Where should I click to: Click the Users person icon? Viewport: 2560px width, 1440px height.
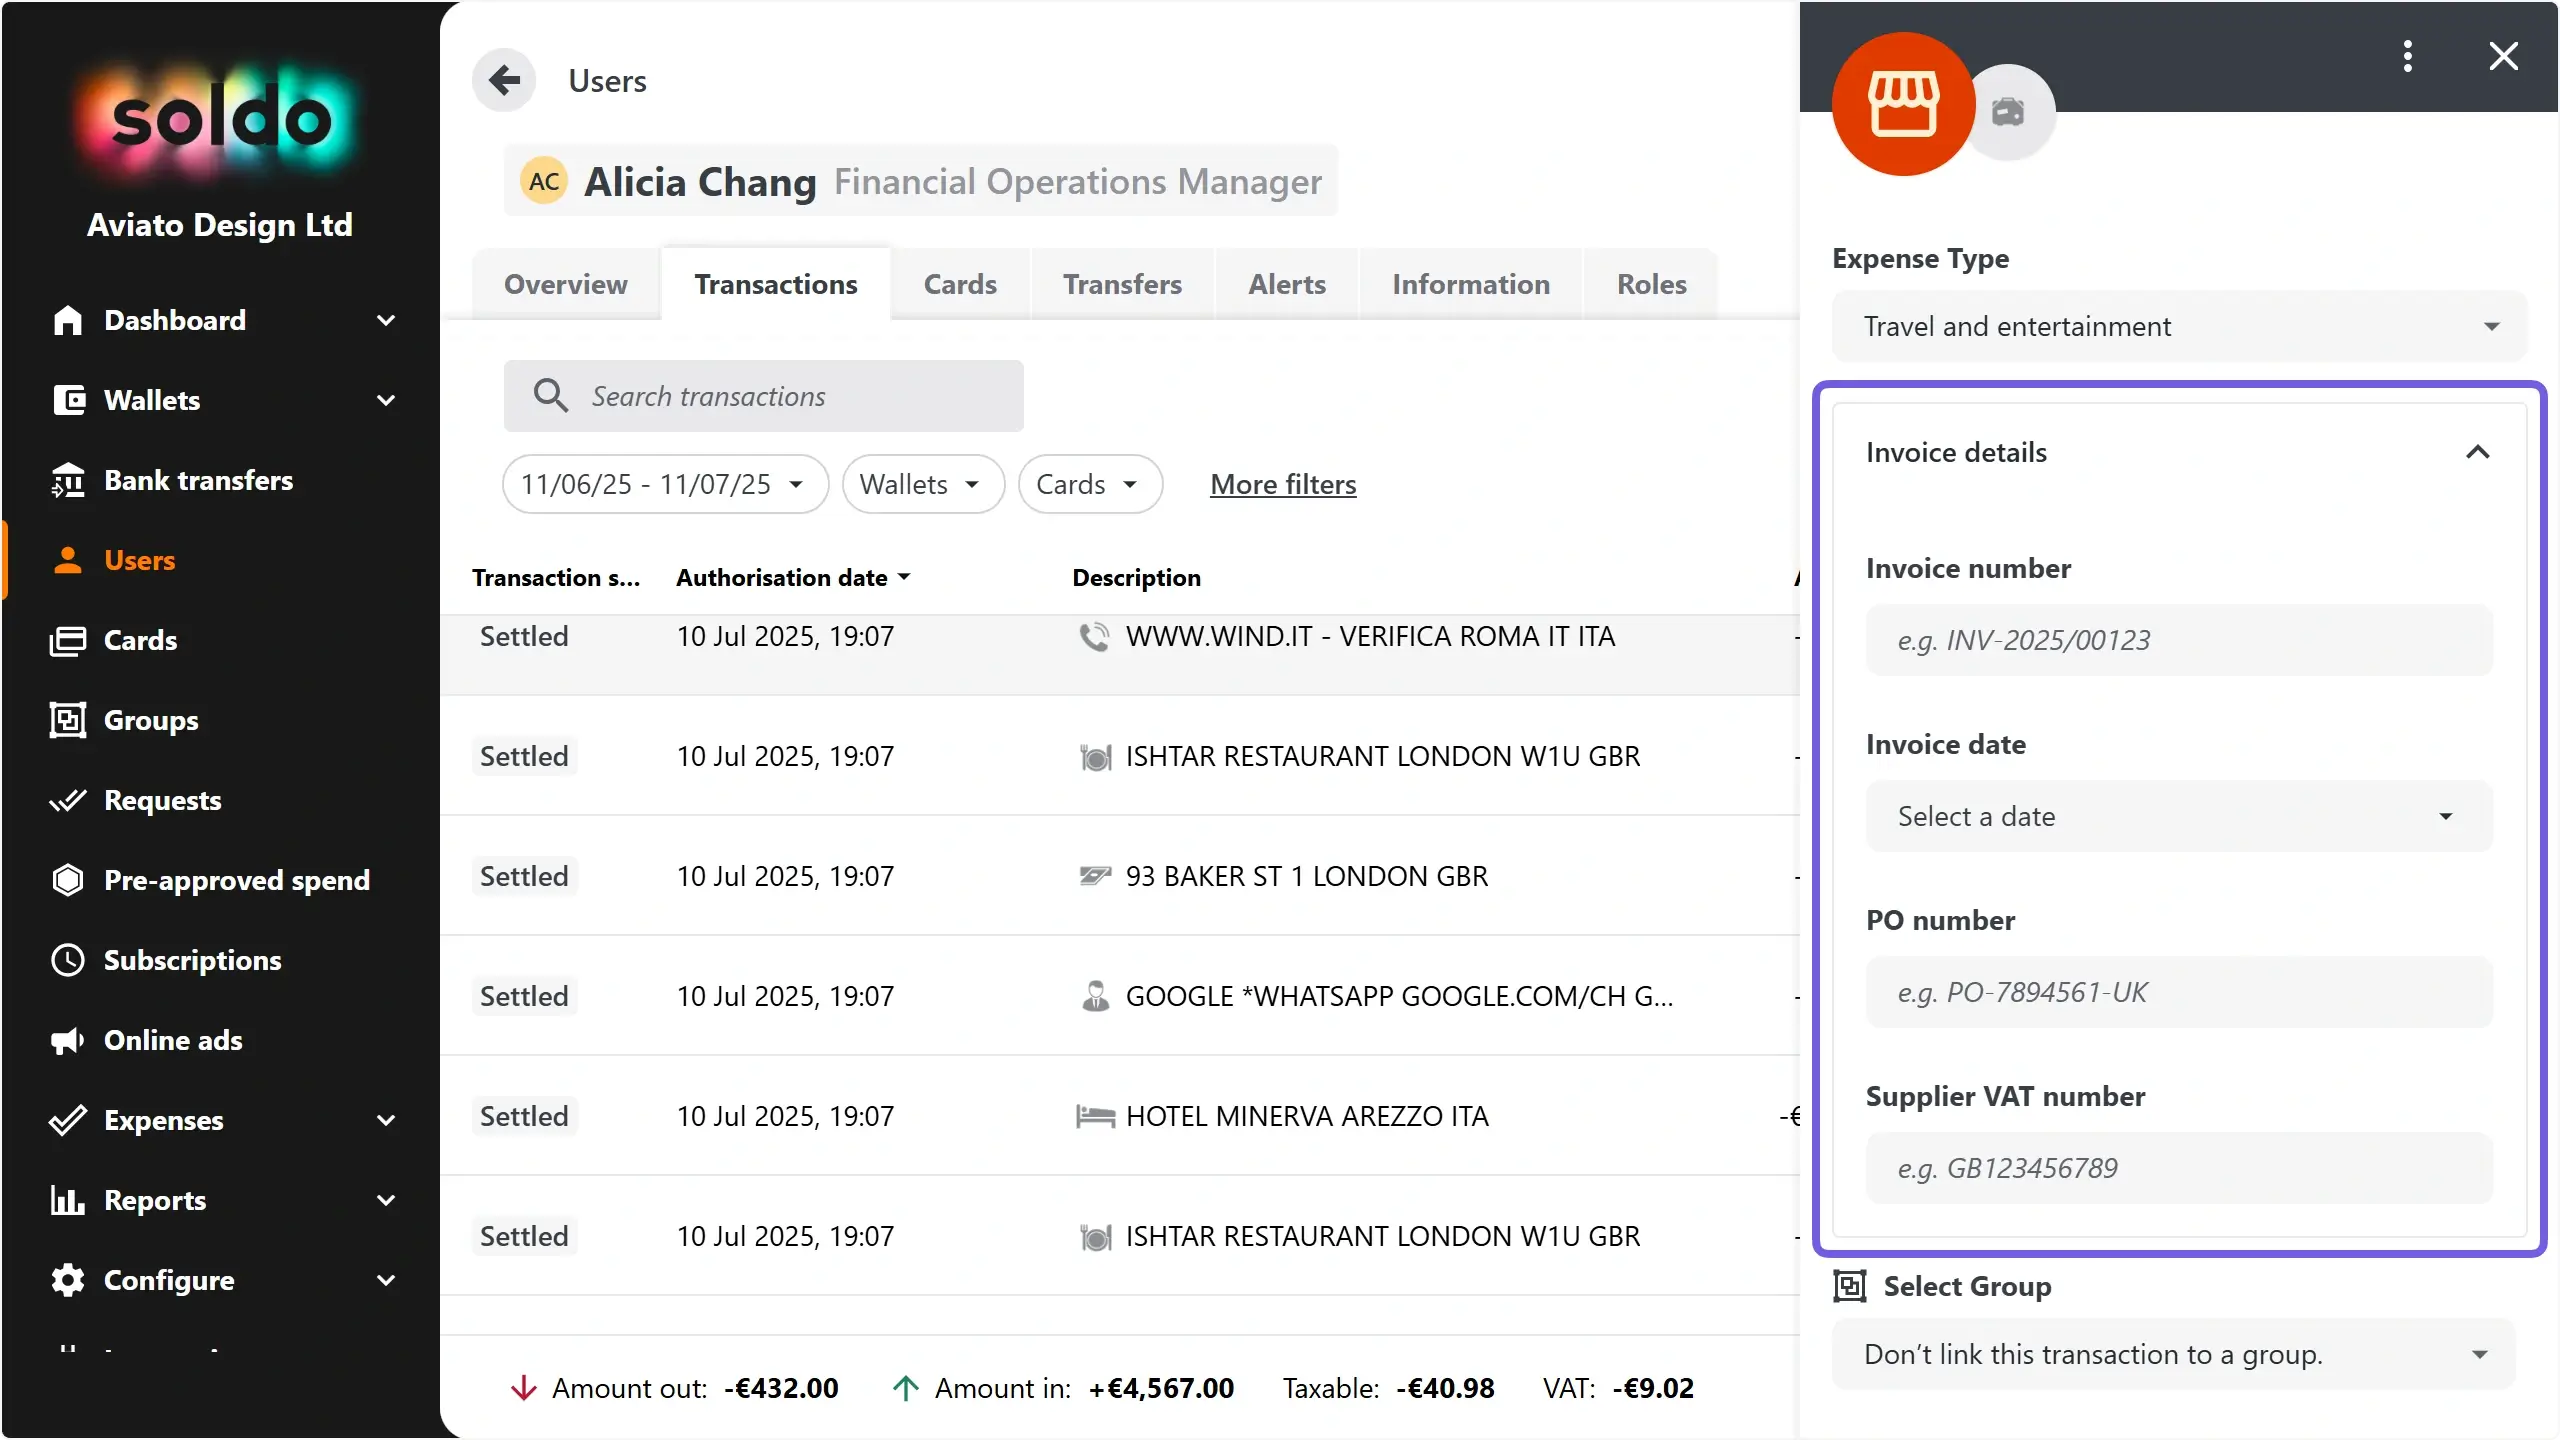68,560
